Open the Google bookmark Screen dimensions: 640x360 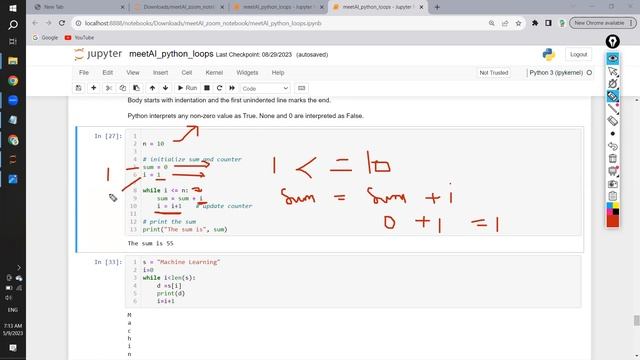pyautogui.click(x=45, y=38)
